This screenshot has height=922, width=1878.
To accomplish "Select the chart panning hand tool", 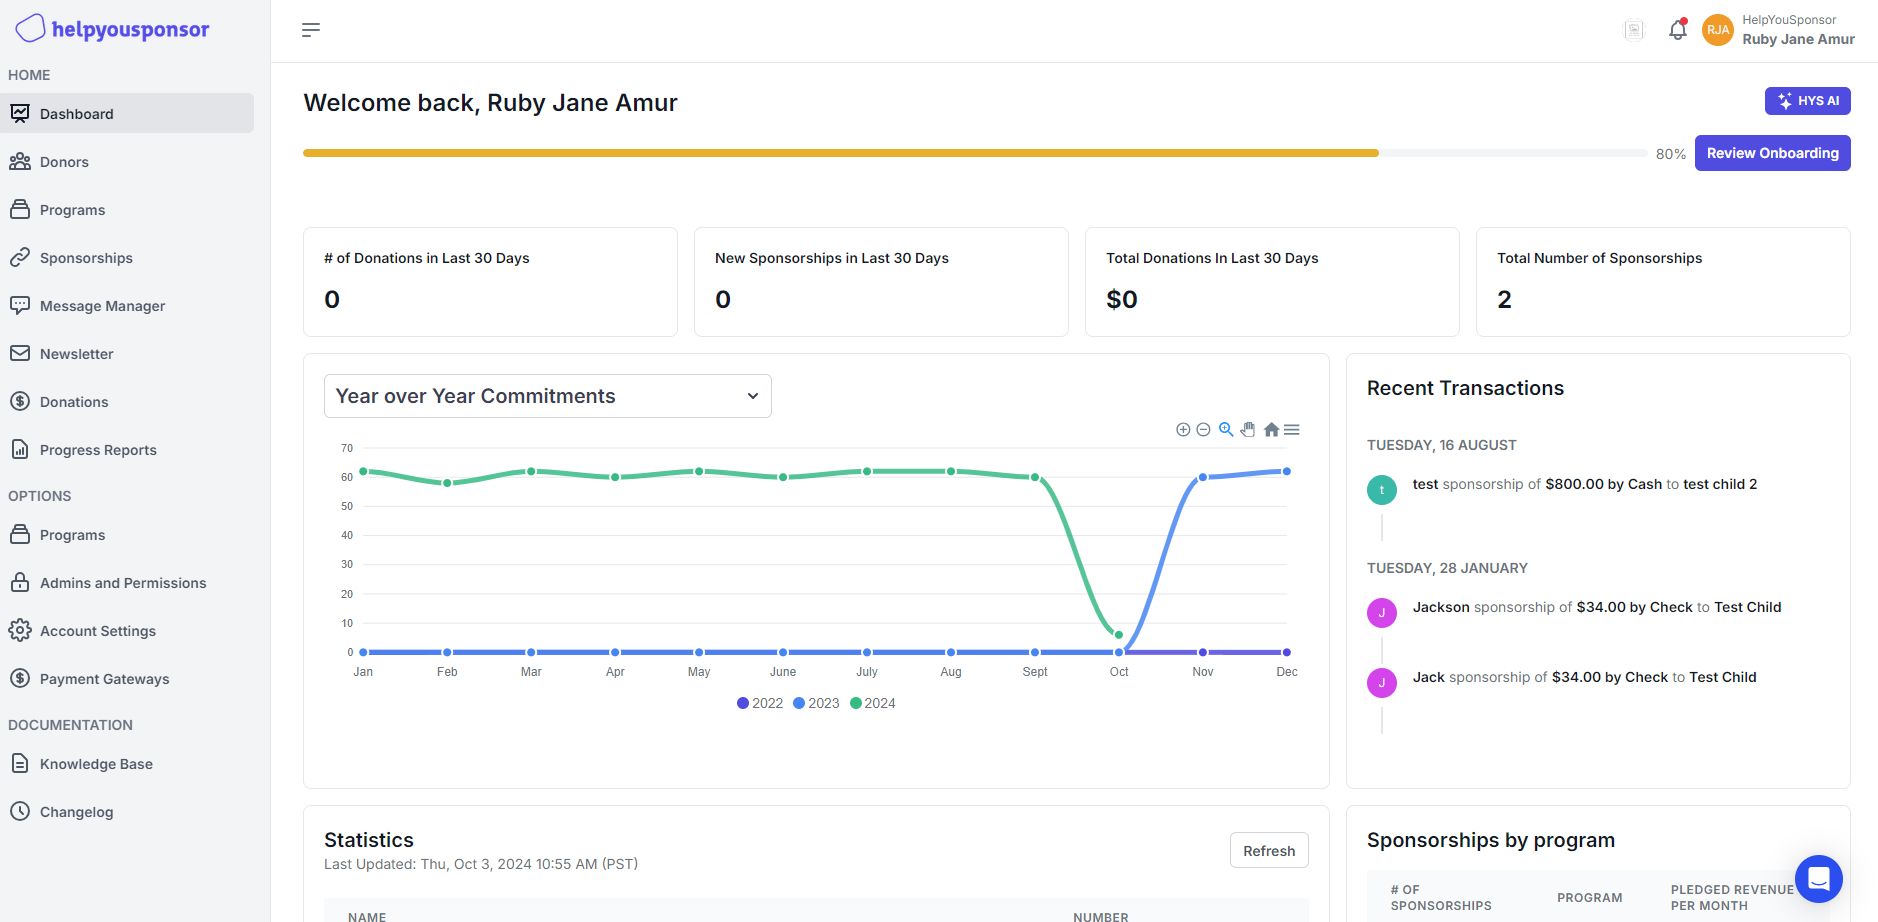I will pos(1248,430).
